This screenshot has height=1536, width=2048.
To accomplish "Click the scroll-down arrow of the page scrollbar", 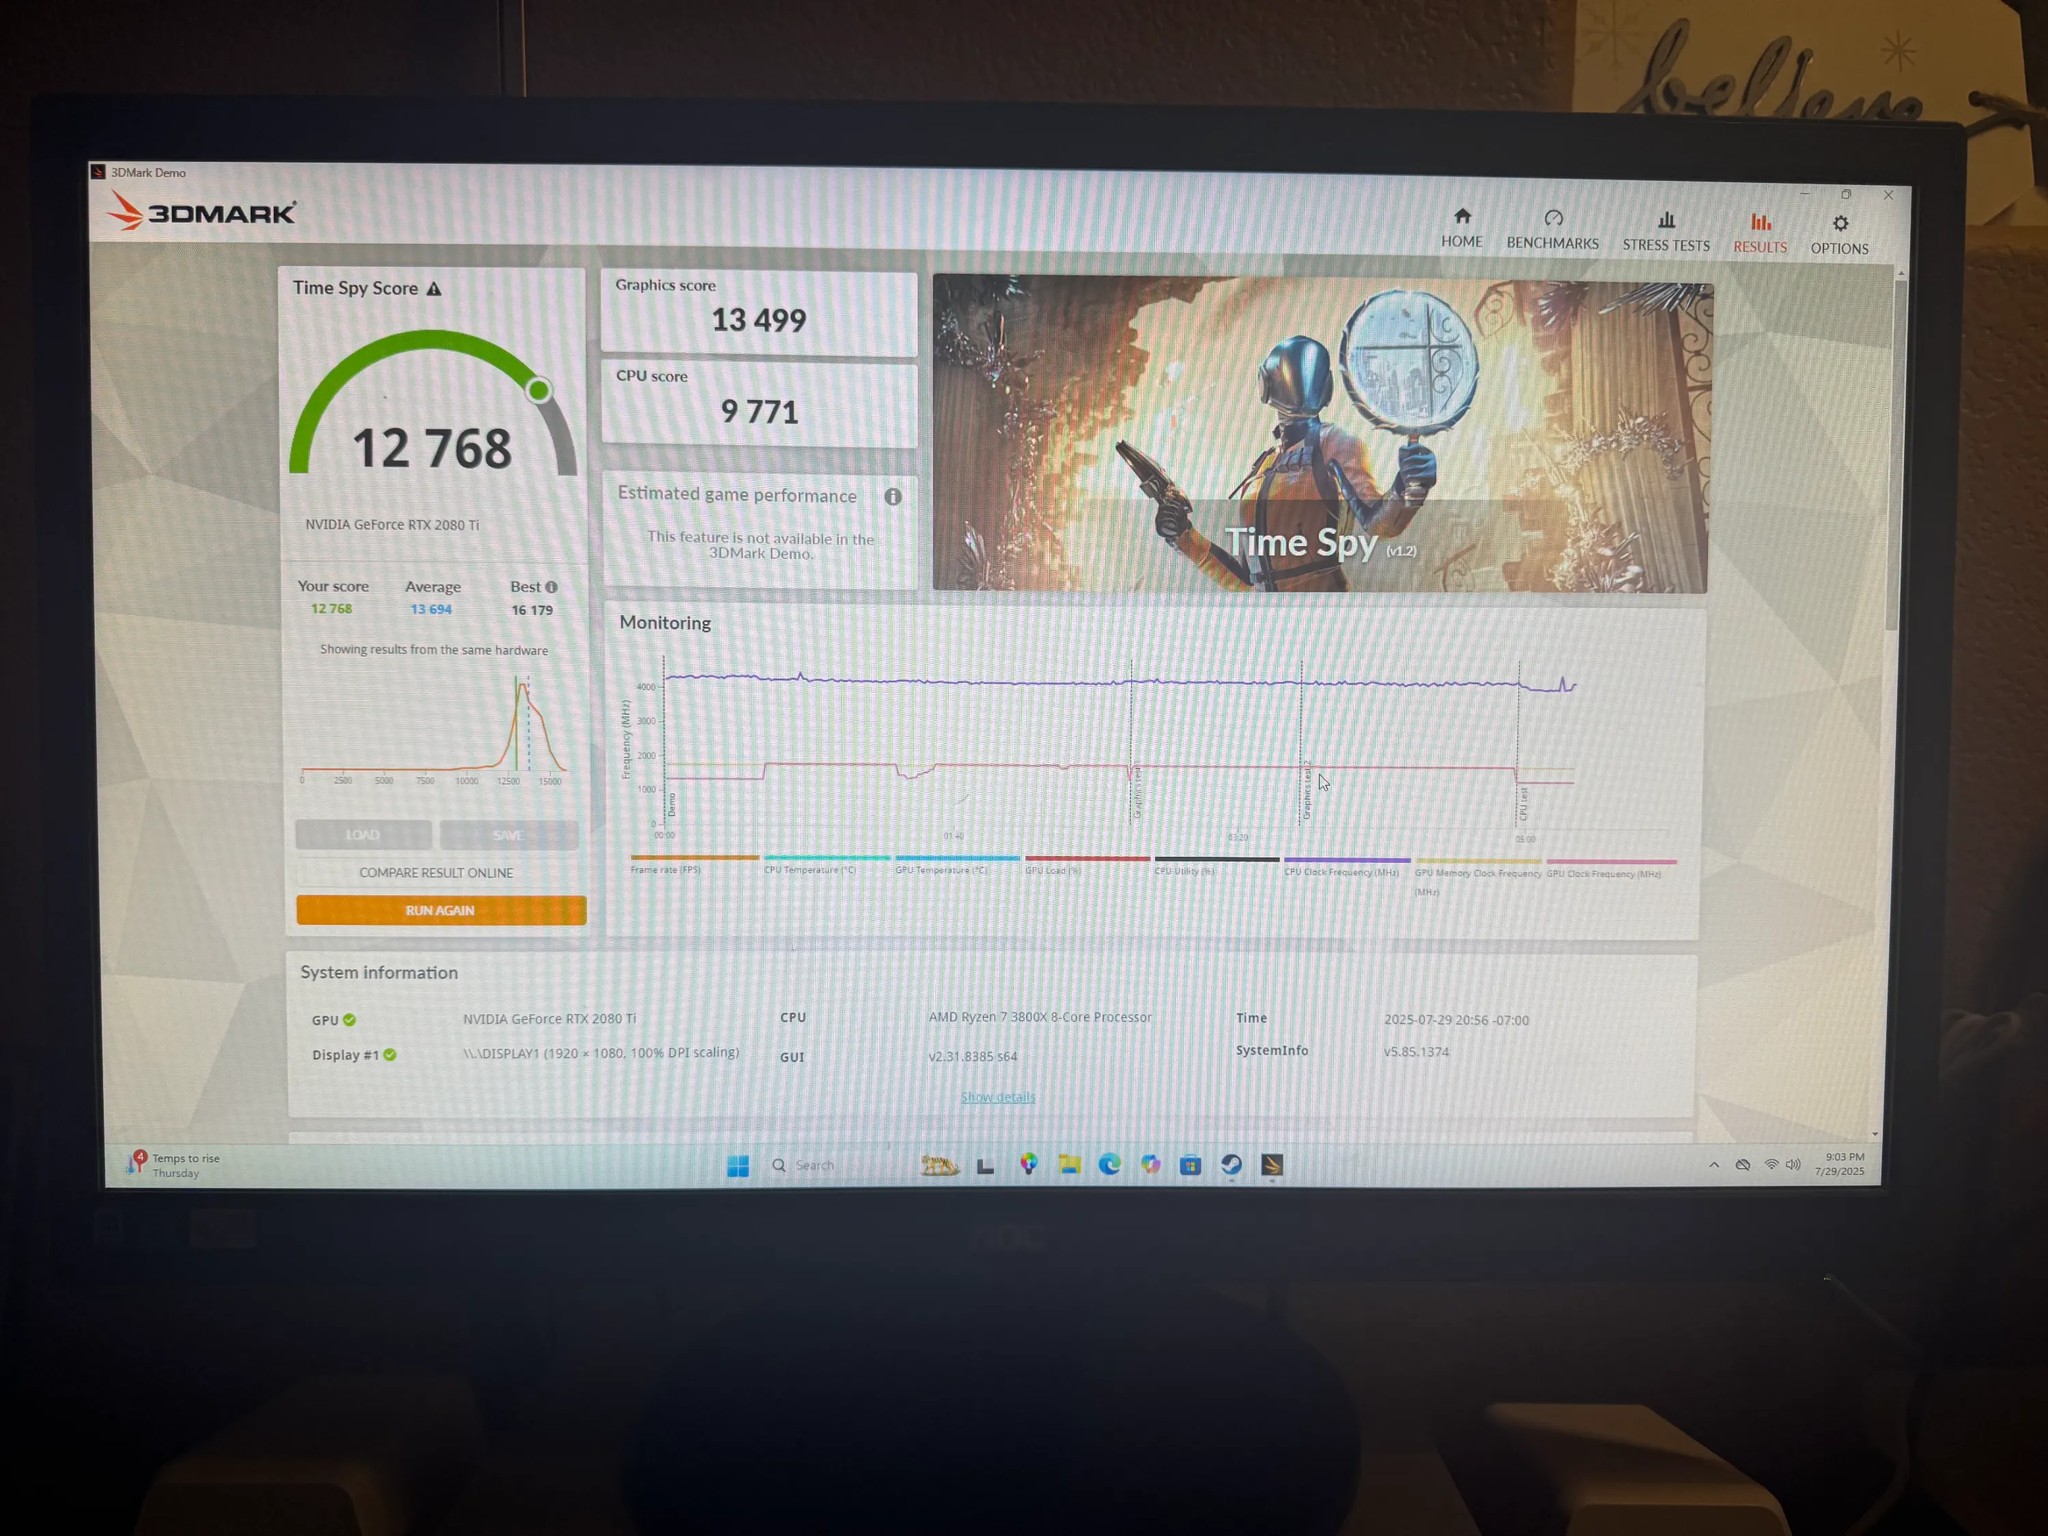I will pos(1874,1135).
